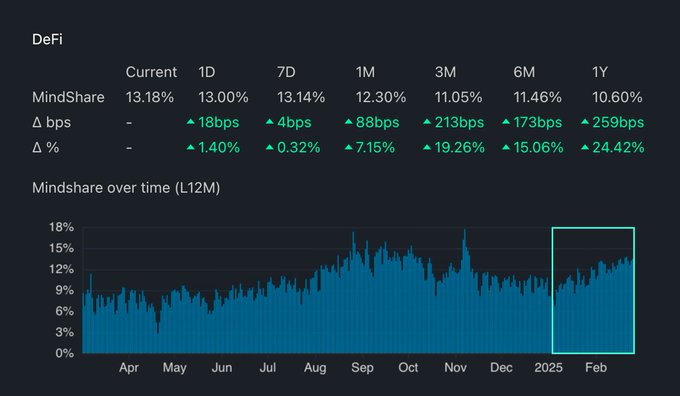Click the 15.06% change value

point(539,147)
